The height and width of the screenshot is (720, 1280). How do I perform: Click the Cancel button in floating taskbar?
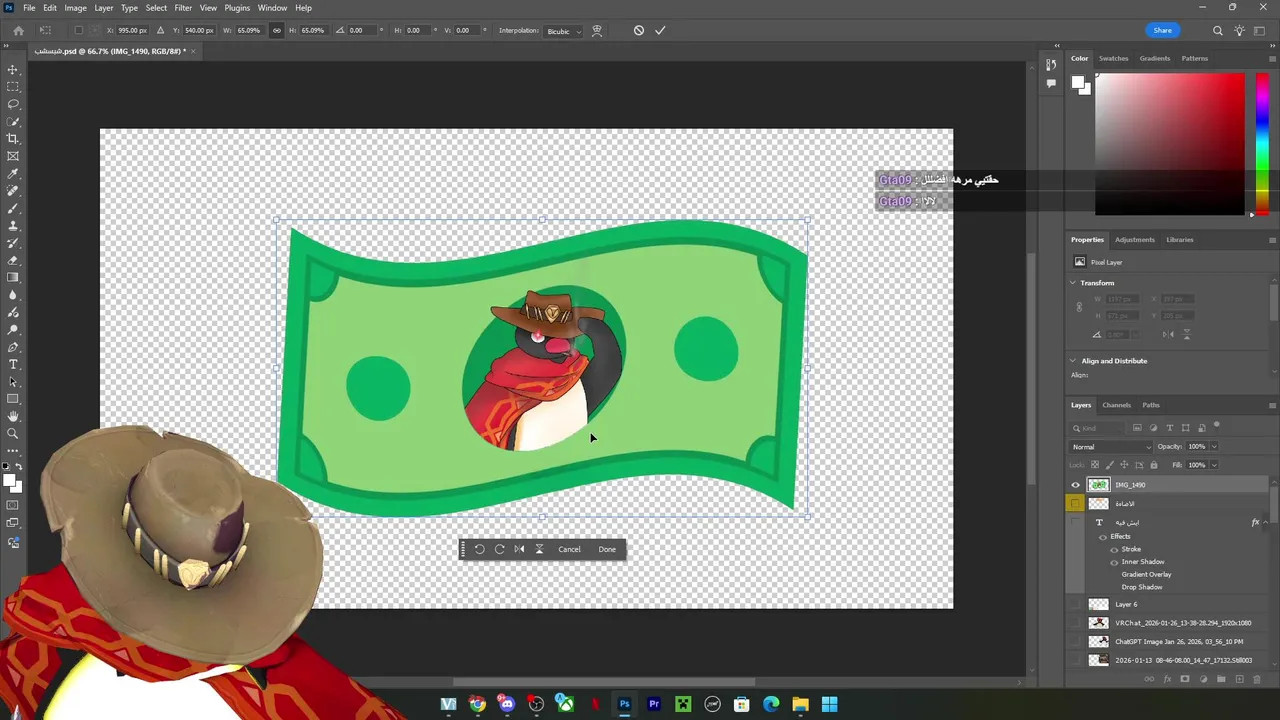(x=569, y=549)
